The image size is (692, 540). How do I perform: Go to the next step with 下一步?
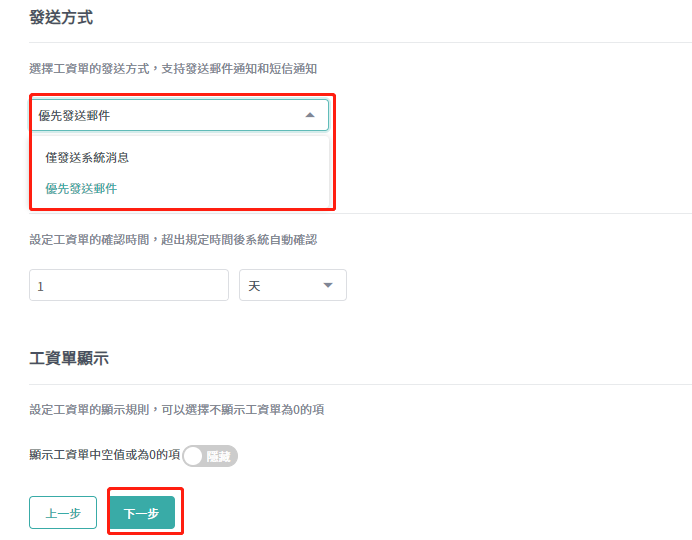click(142, 512)
